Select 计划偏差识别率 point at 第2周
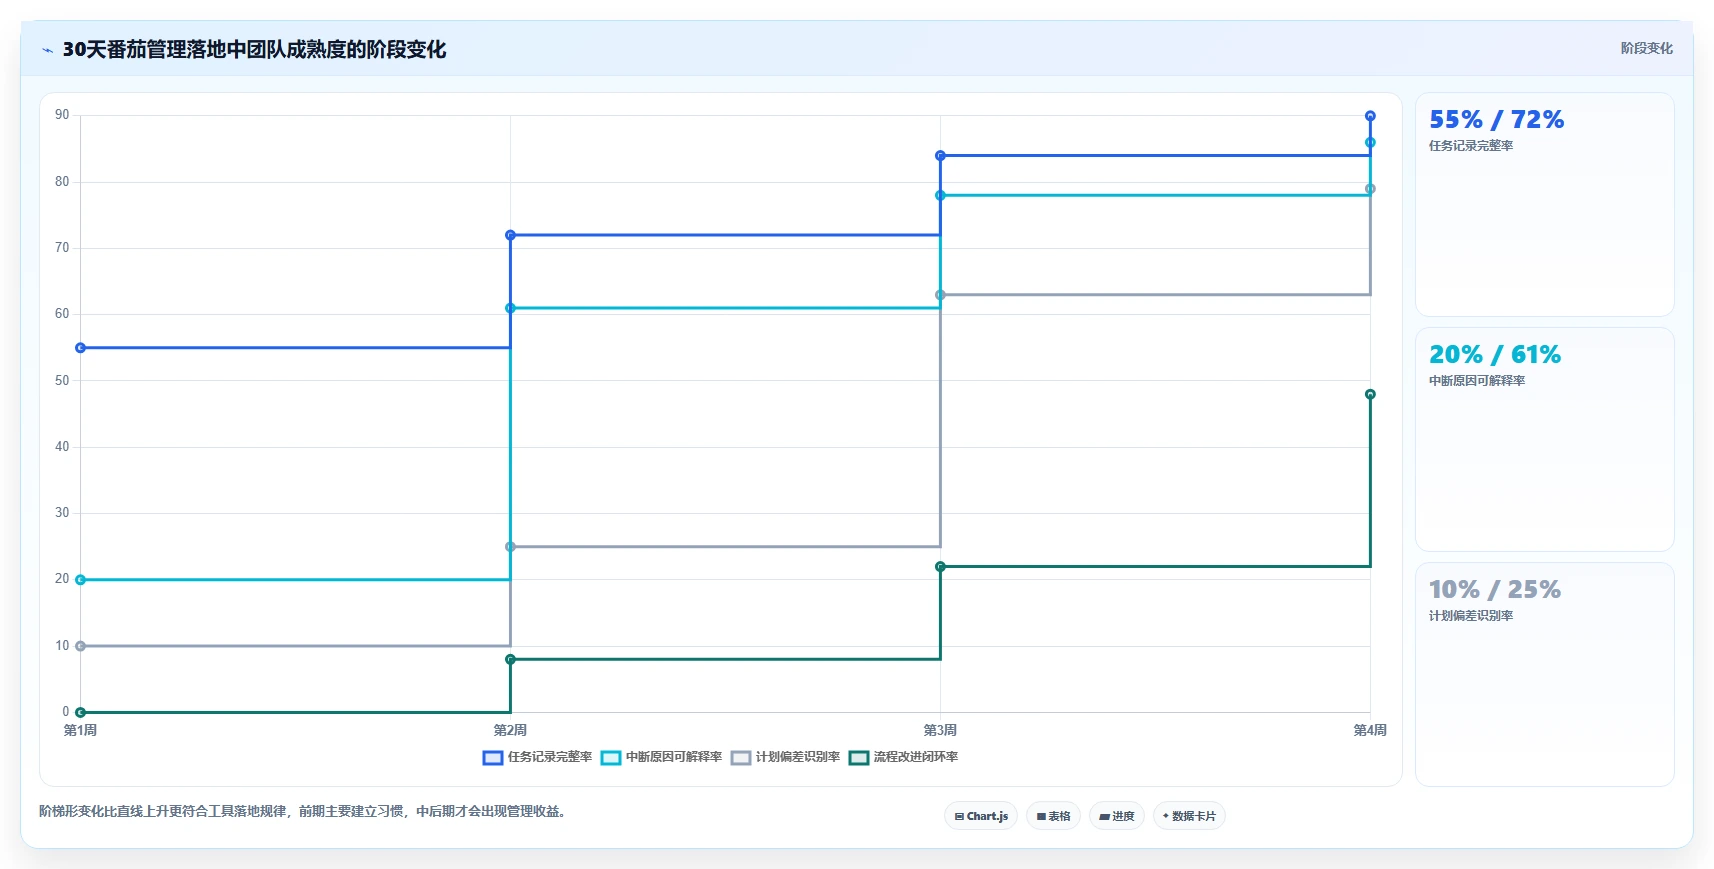 510,547
